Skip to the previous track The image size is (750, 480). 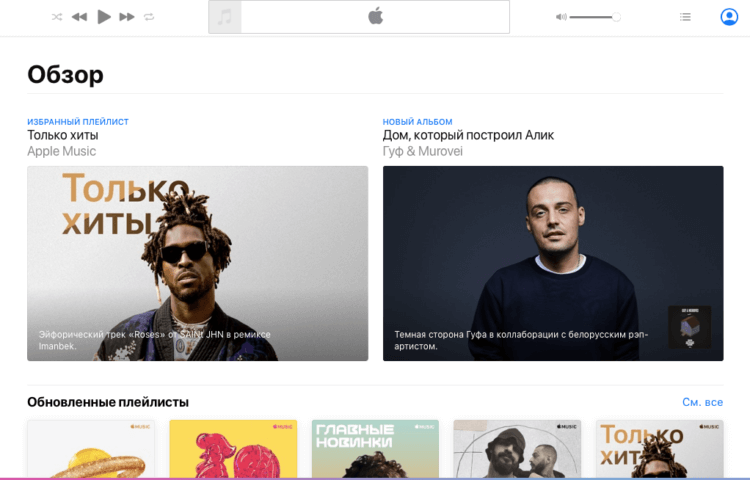[79, 17]
